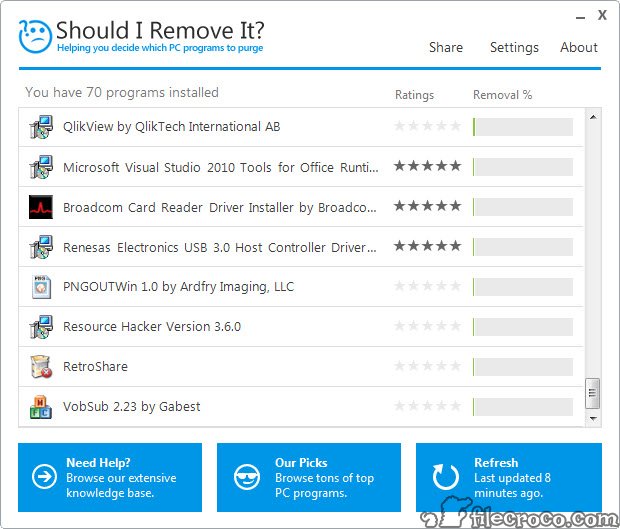Screen dimensions: 620x529
Task: Click the Ratings column header
Action: click(x=414, y=95)
